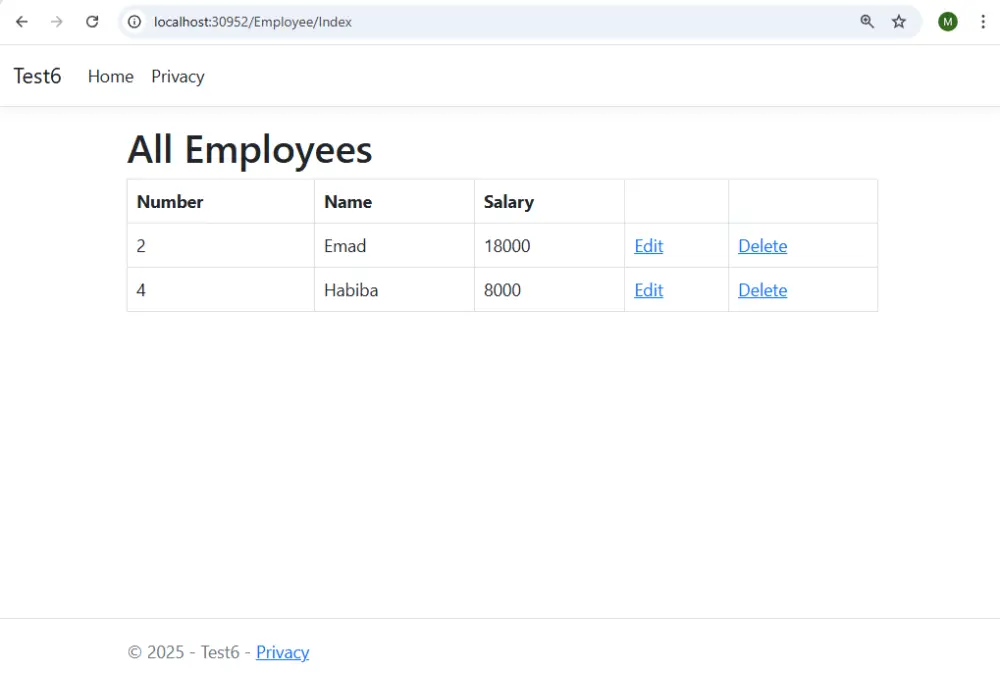Click the Test6 brand link
The image size is (1000, 673).
(x=37, y=75)
